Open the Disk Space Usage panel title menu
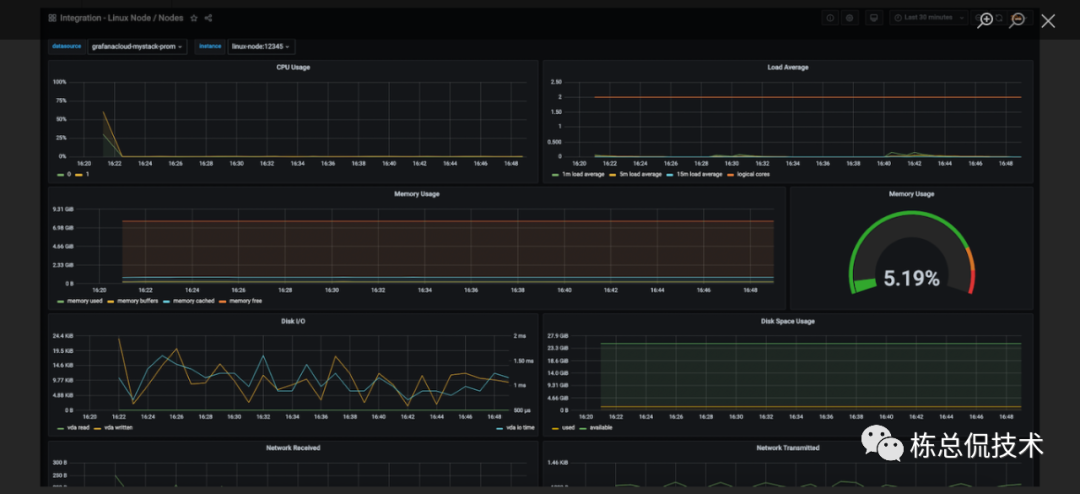 (788, 321)
